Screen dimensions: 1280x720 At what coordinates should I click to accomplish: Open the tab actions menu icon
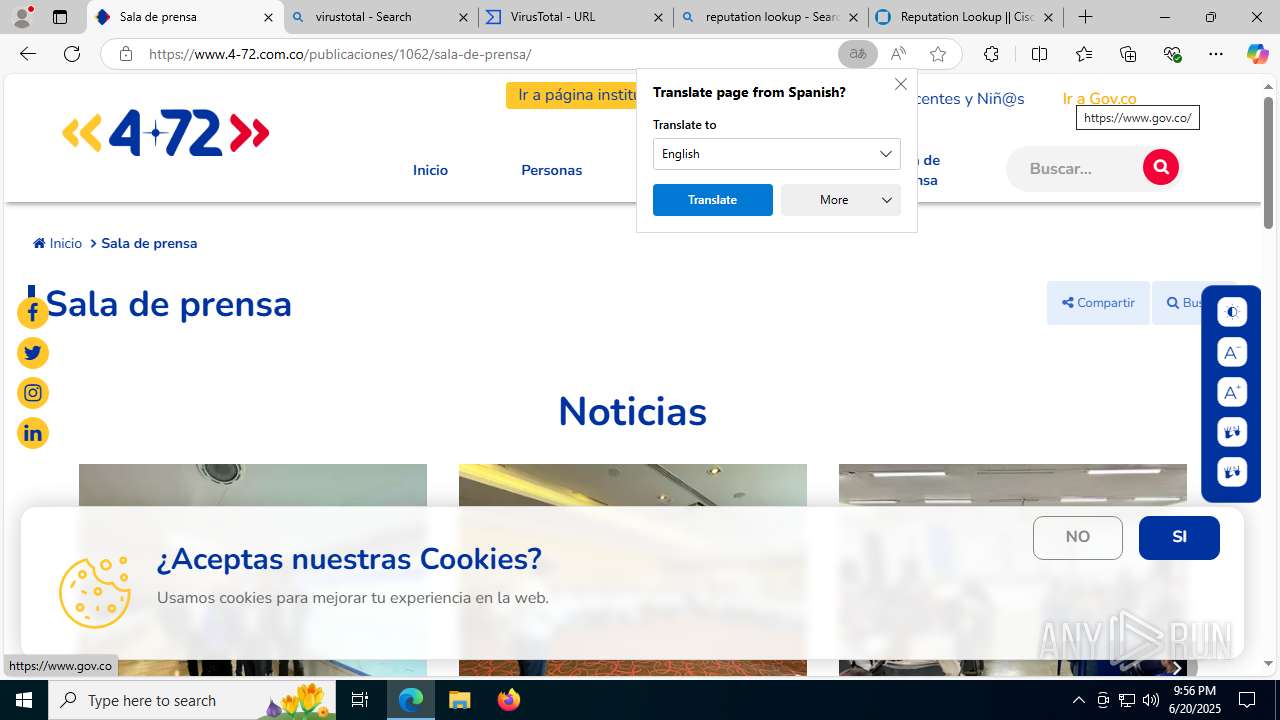click(59, 17)
